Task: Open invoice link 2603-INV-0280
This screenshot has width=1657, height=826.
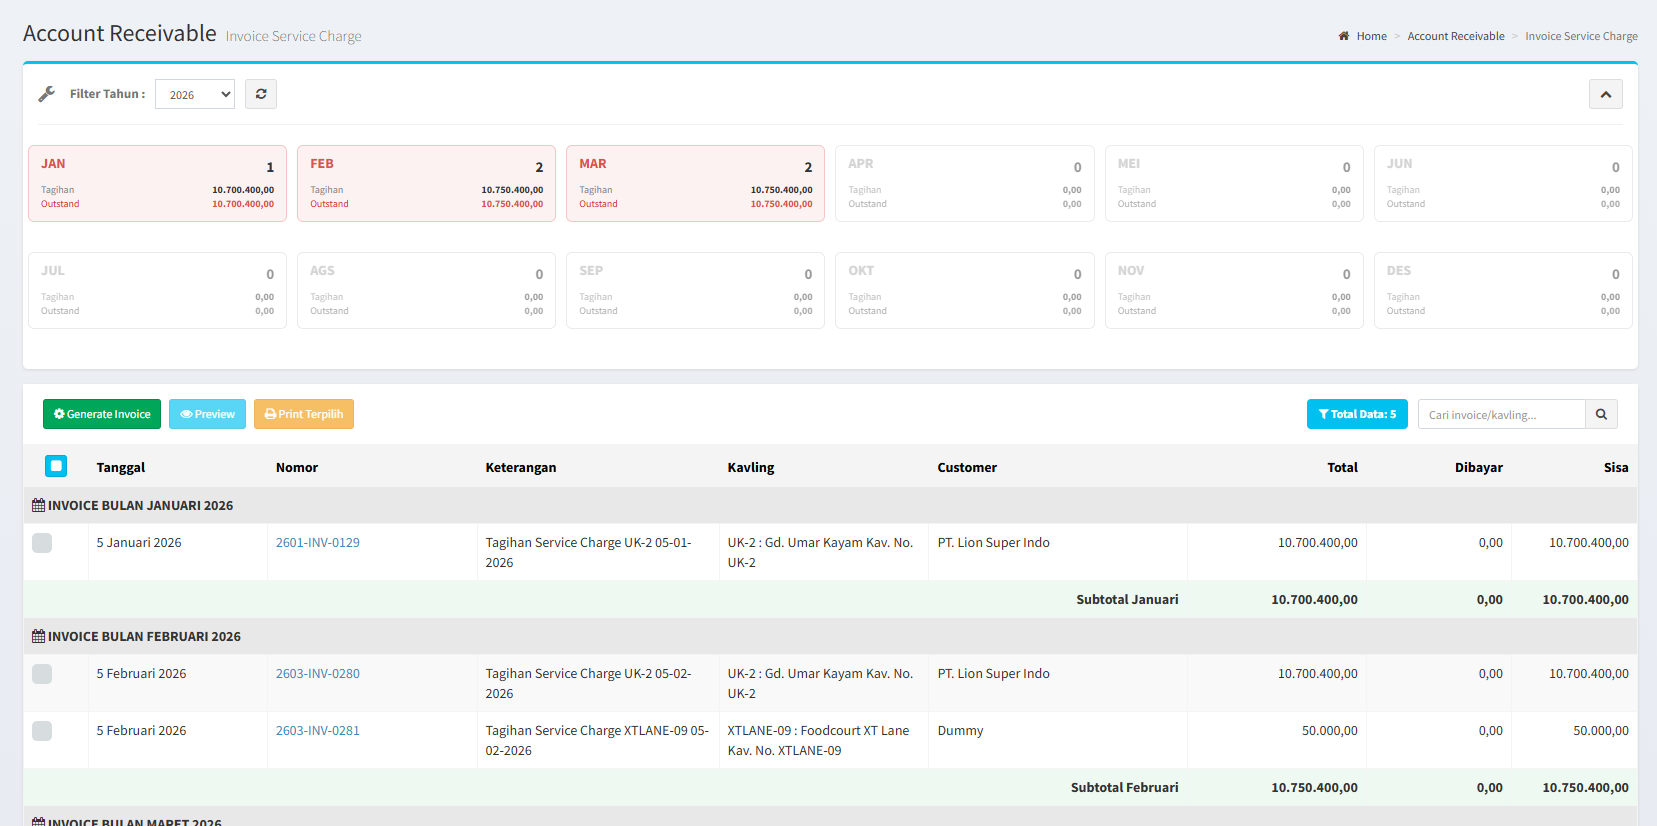Action: tap(318, 674)
